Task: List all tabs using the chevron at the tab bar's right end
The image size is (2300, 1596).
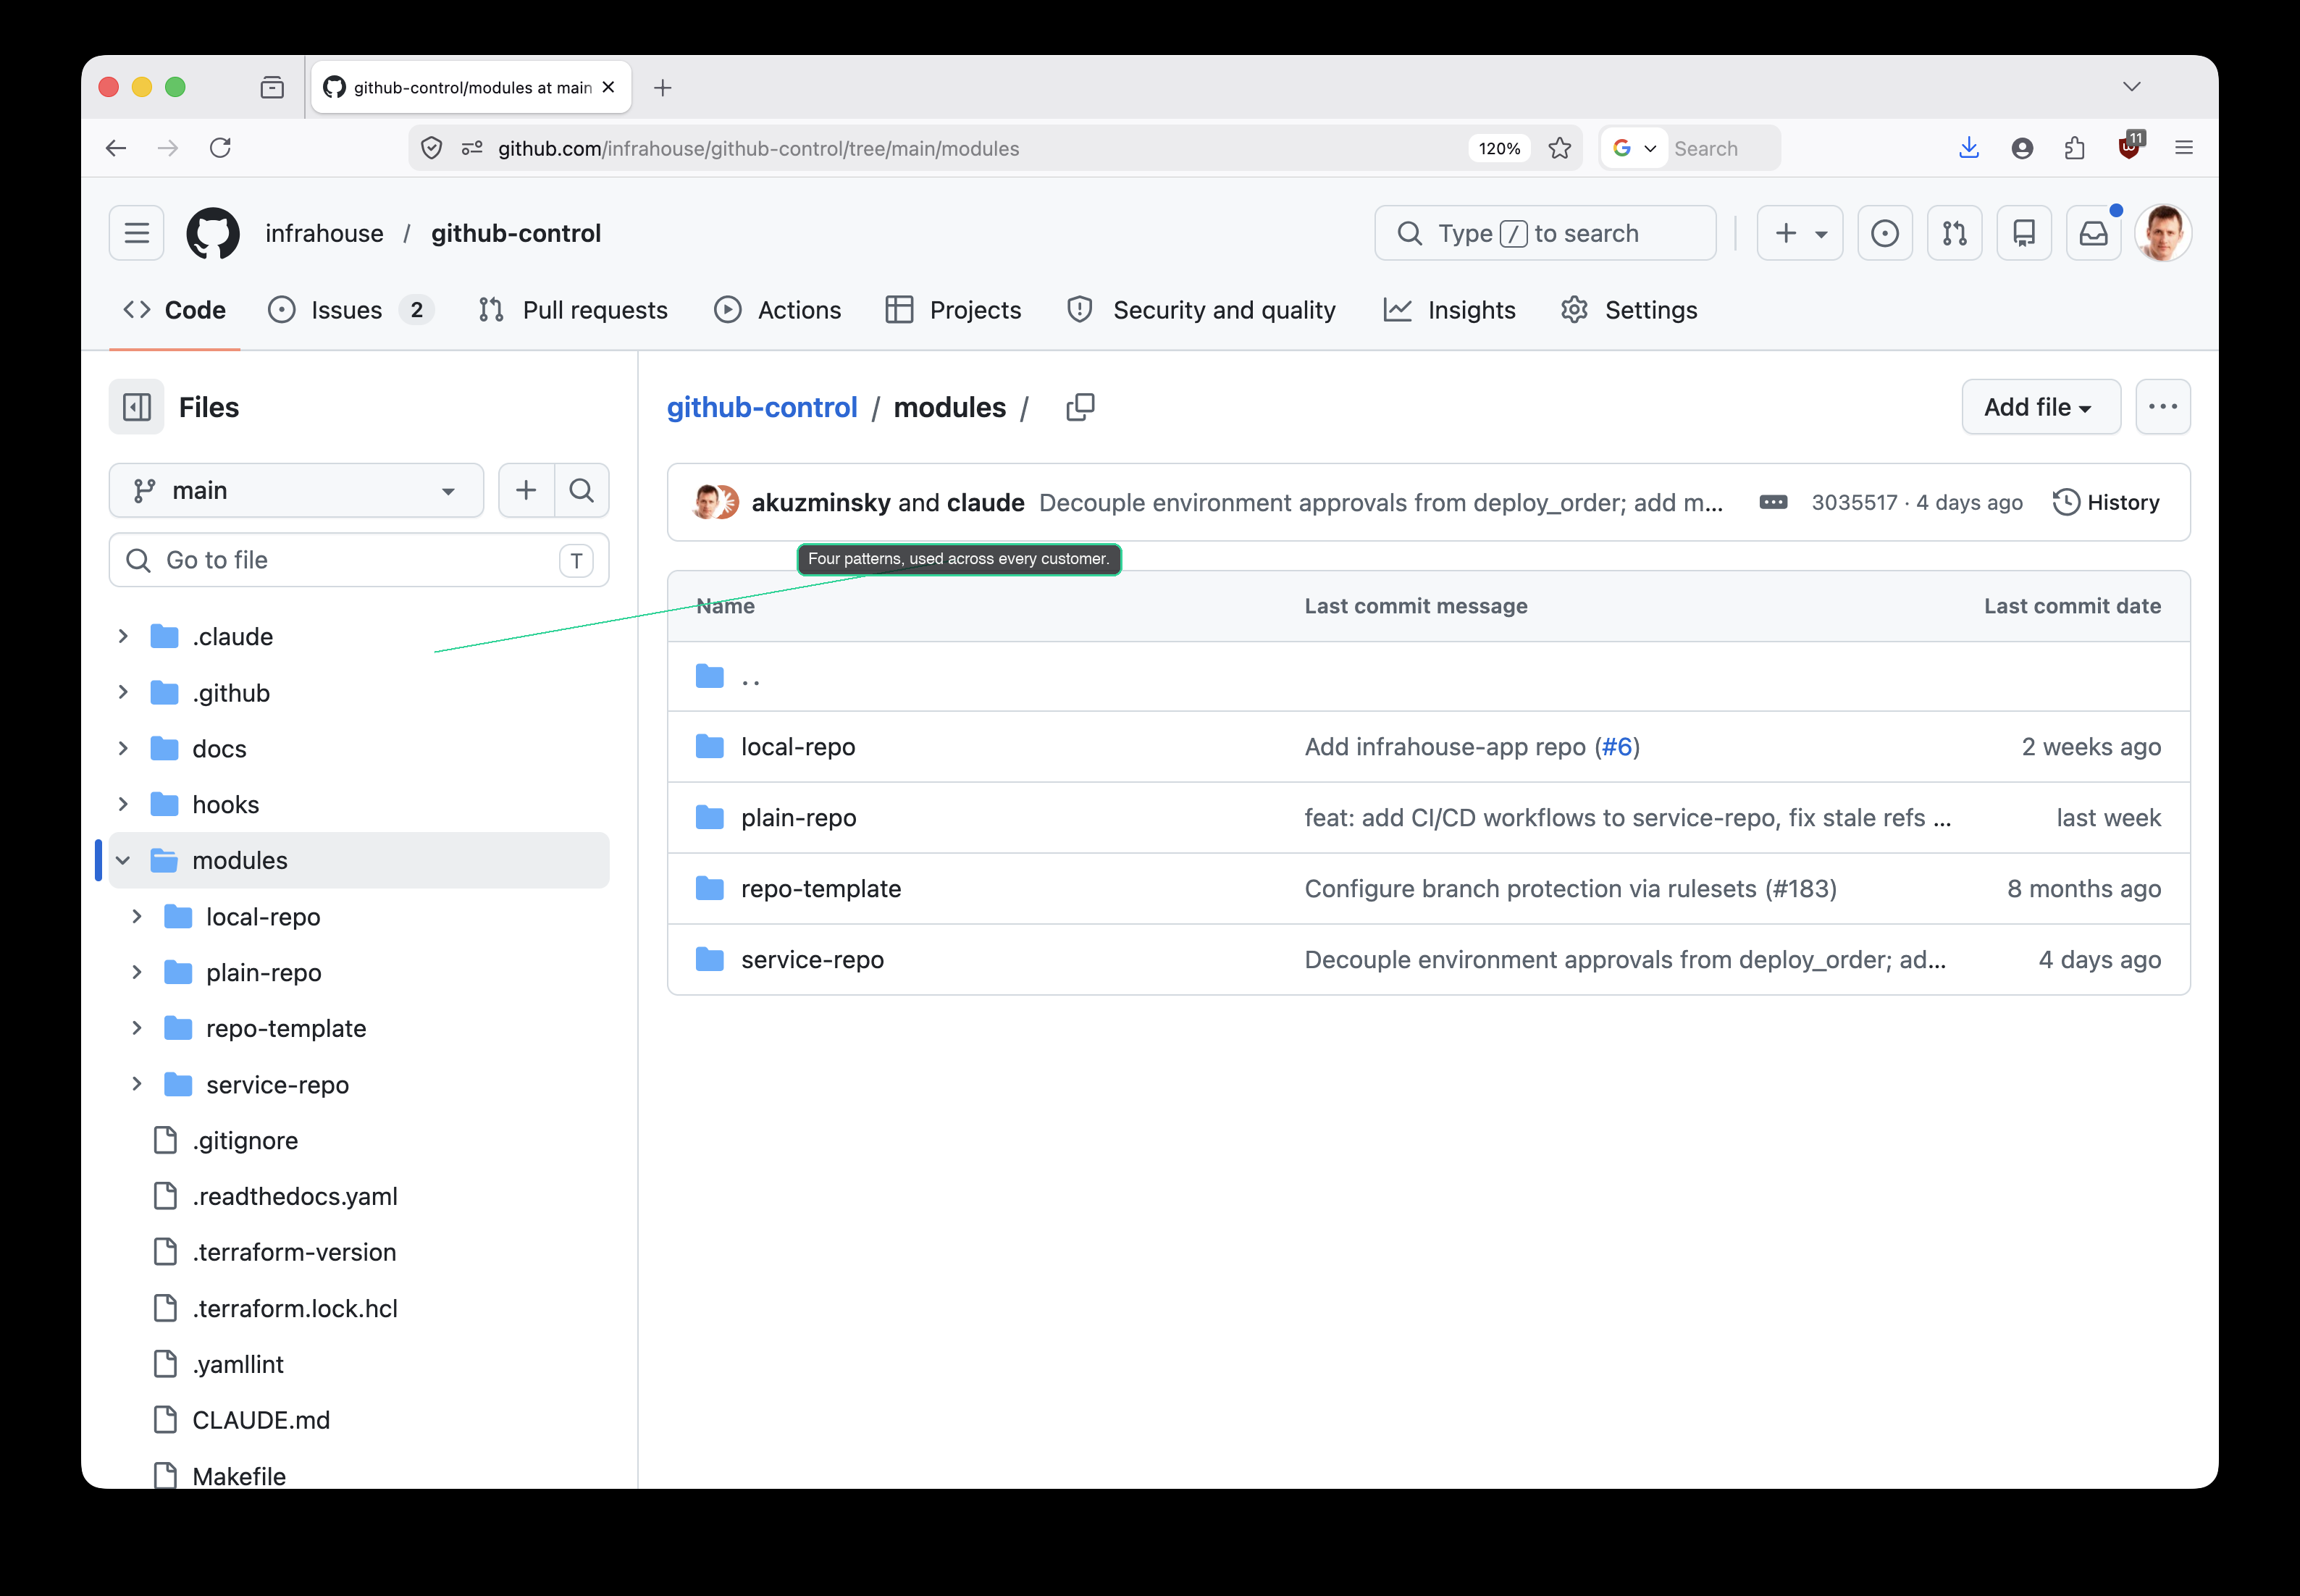Action: click(x=2131, y=87)
